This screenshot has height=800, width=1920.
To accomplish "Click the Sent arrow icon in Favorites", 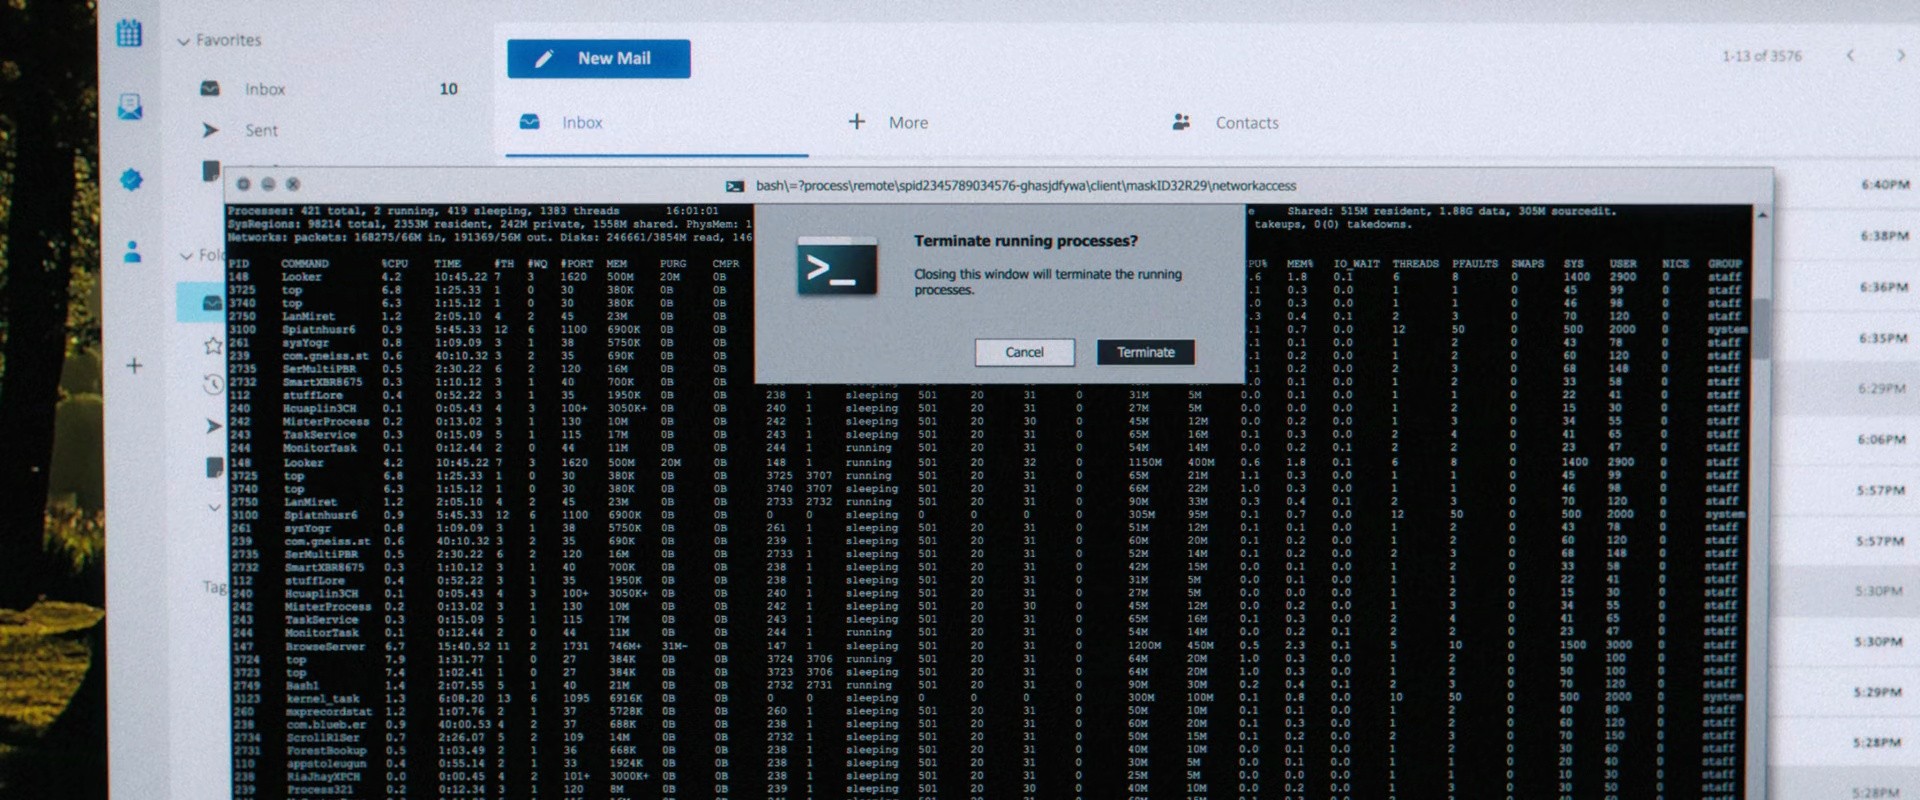I will pyautogui.click(x=210, y=130).
